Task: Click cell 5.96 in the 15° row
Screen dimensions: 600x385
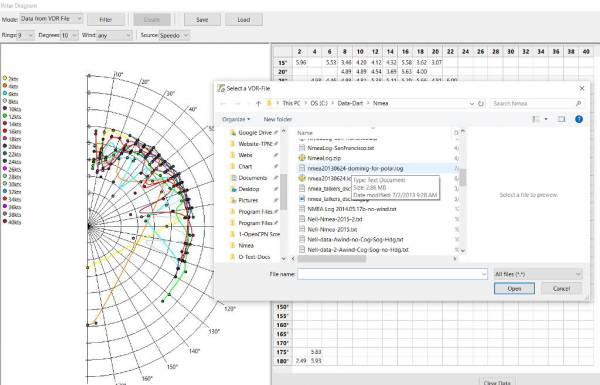Action: click(301, 62)
